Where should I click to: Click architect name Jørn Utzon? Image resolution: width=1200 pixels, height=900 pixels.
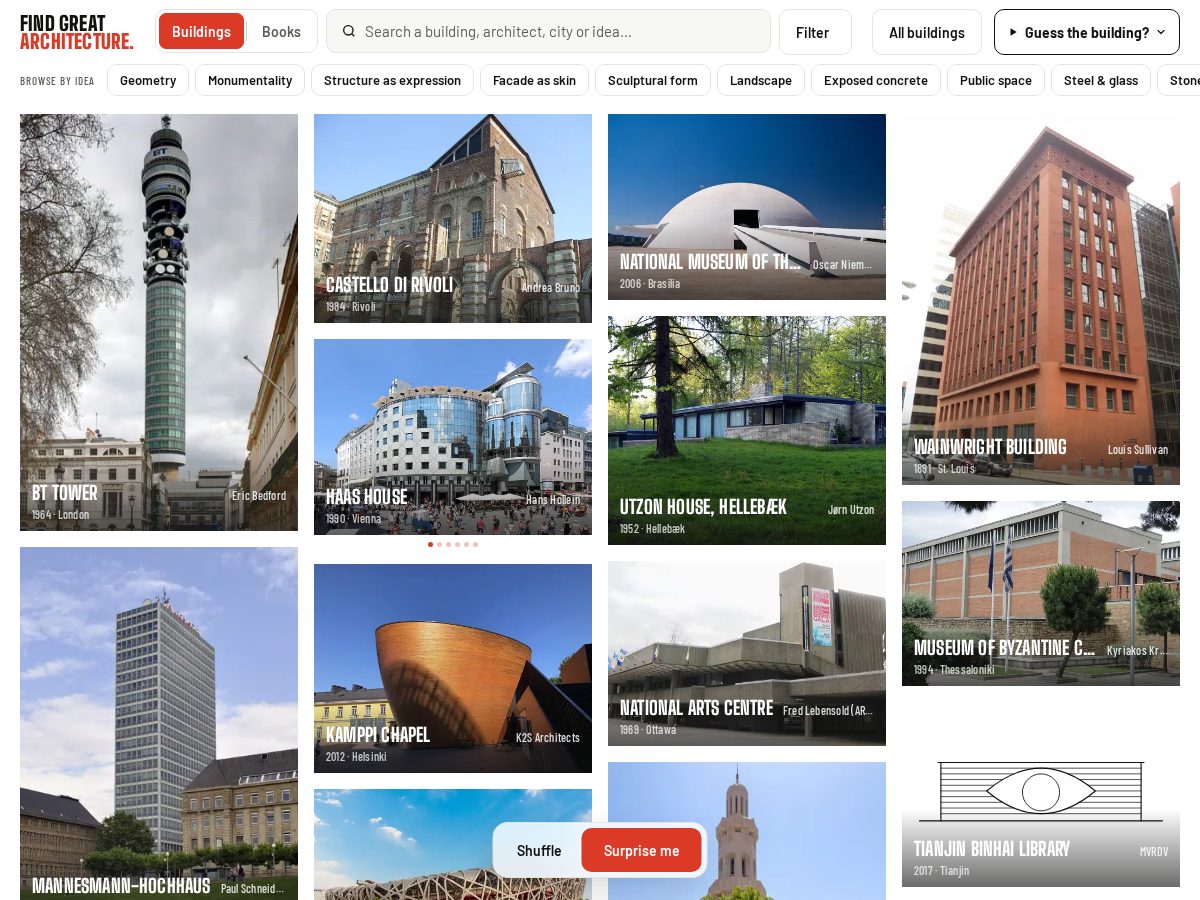click(851, 510)
